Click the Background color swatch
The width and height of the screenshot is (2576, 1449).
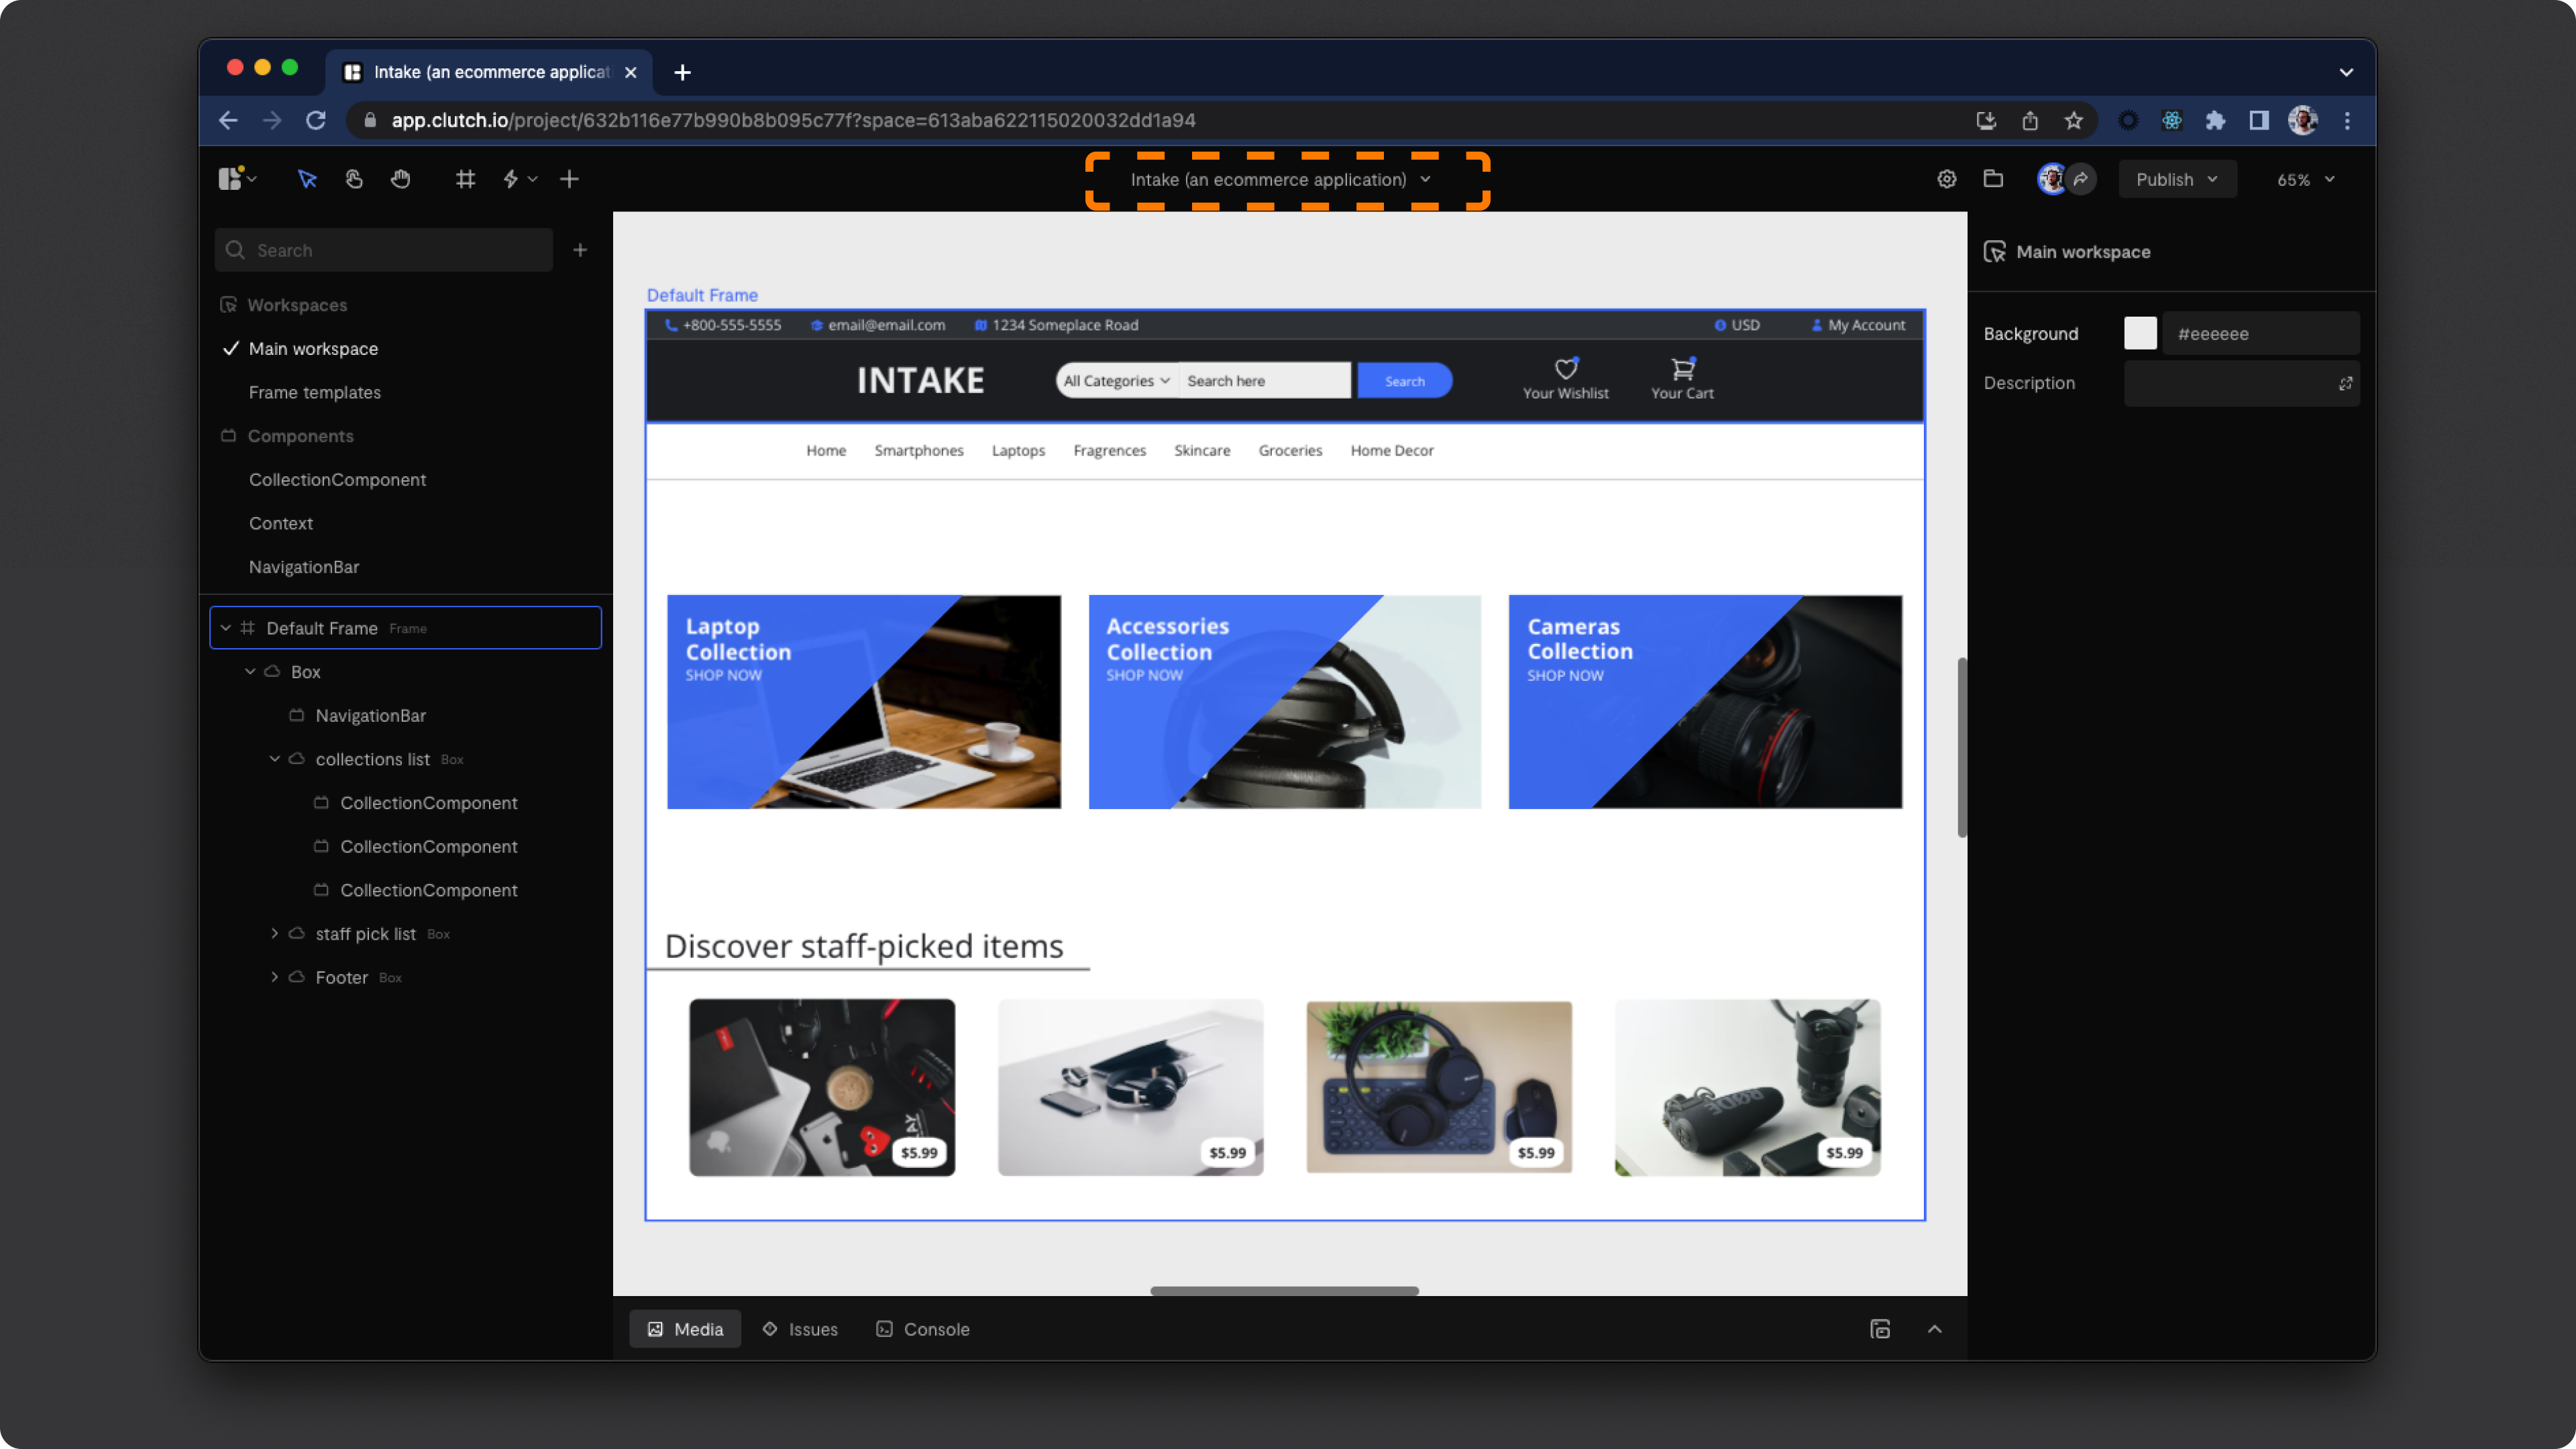2140,333
